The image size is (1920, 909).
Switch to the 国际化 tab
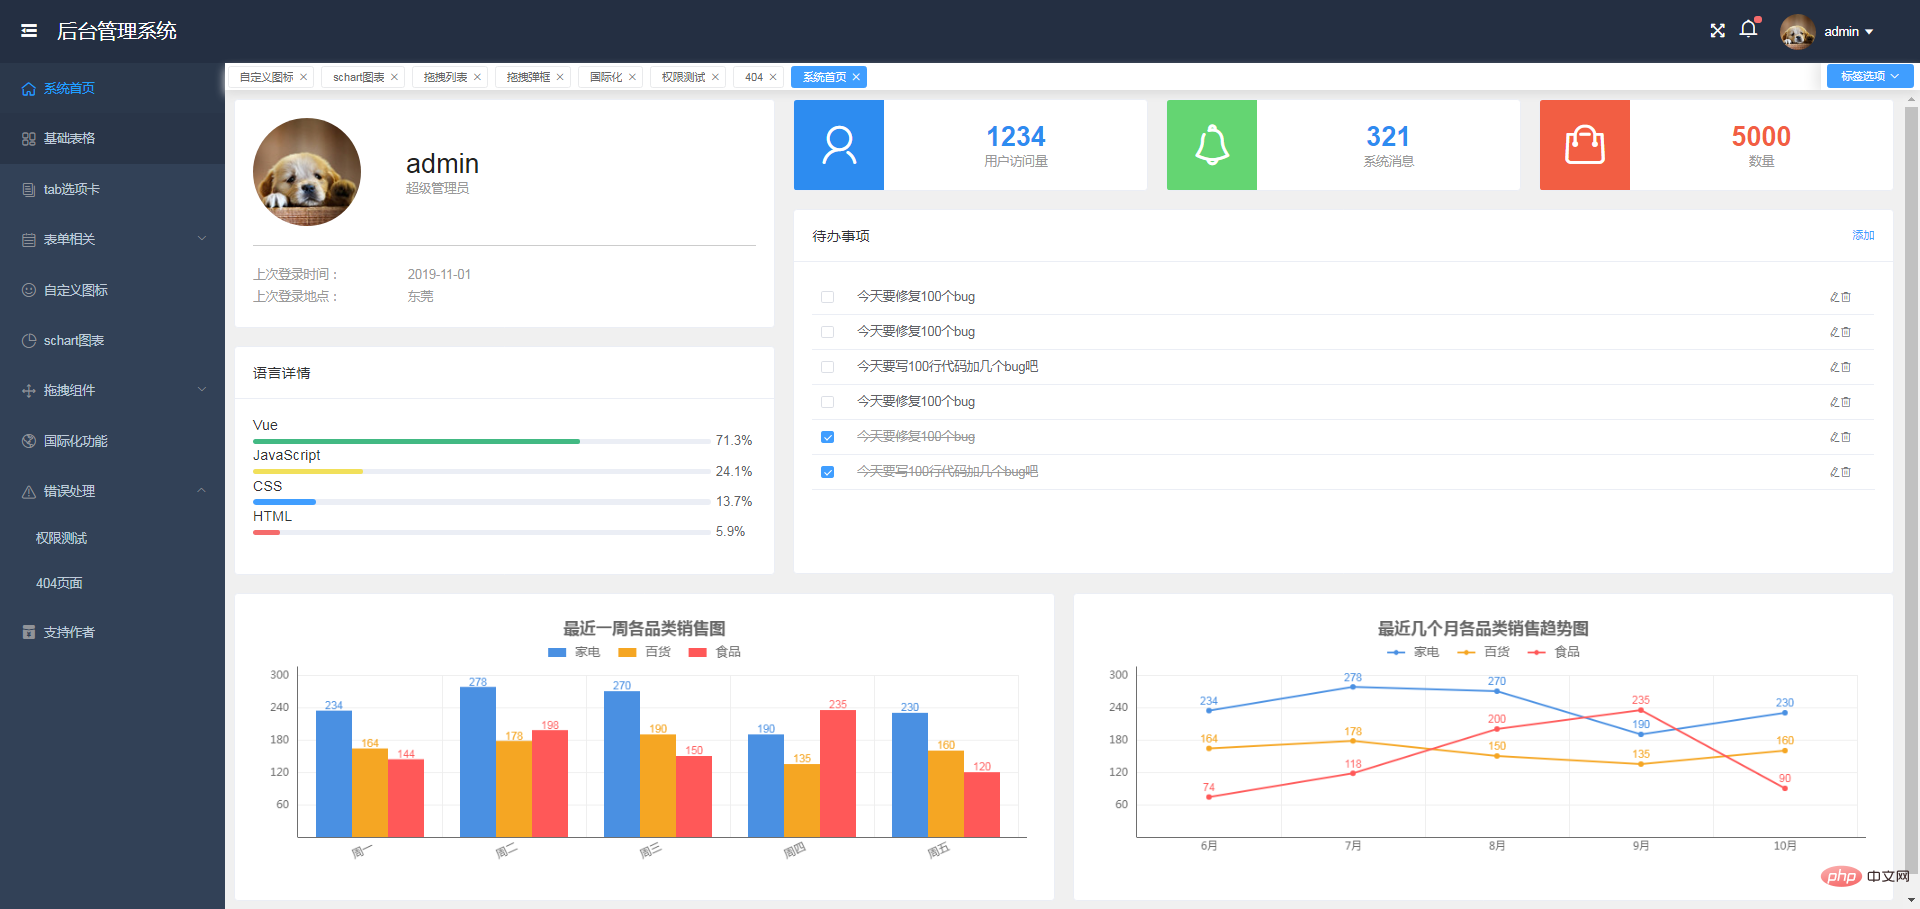point(605,77)
